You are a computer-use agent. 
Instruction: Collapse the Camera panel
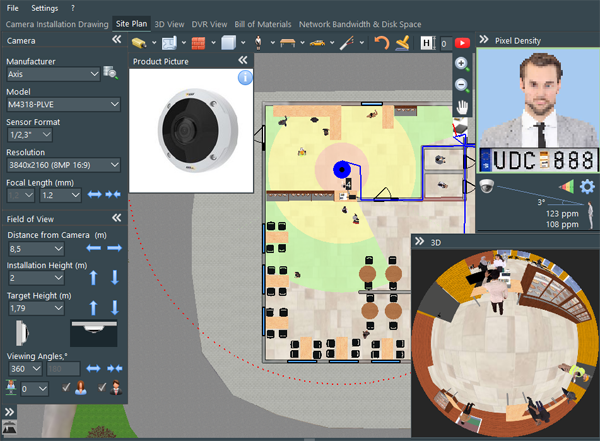pyautogui.click(x=117, y=40)
